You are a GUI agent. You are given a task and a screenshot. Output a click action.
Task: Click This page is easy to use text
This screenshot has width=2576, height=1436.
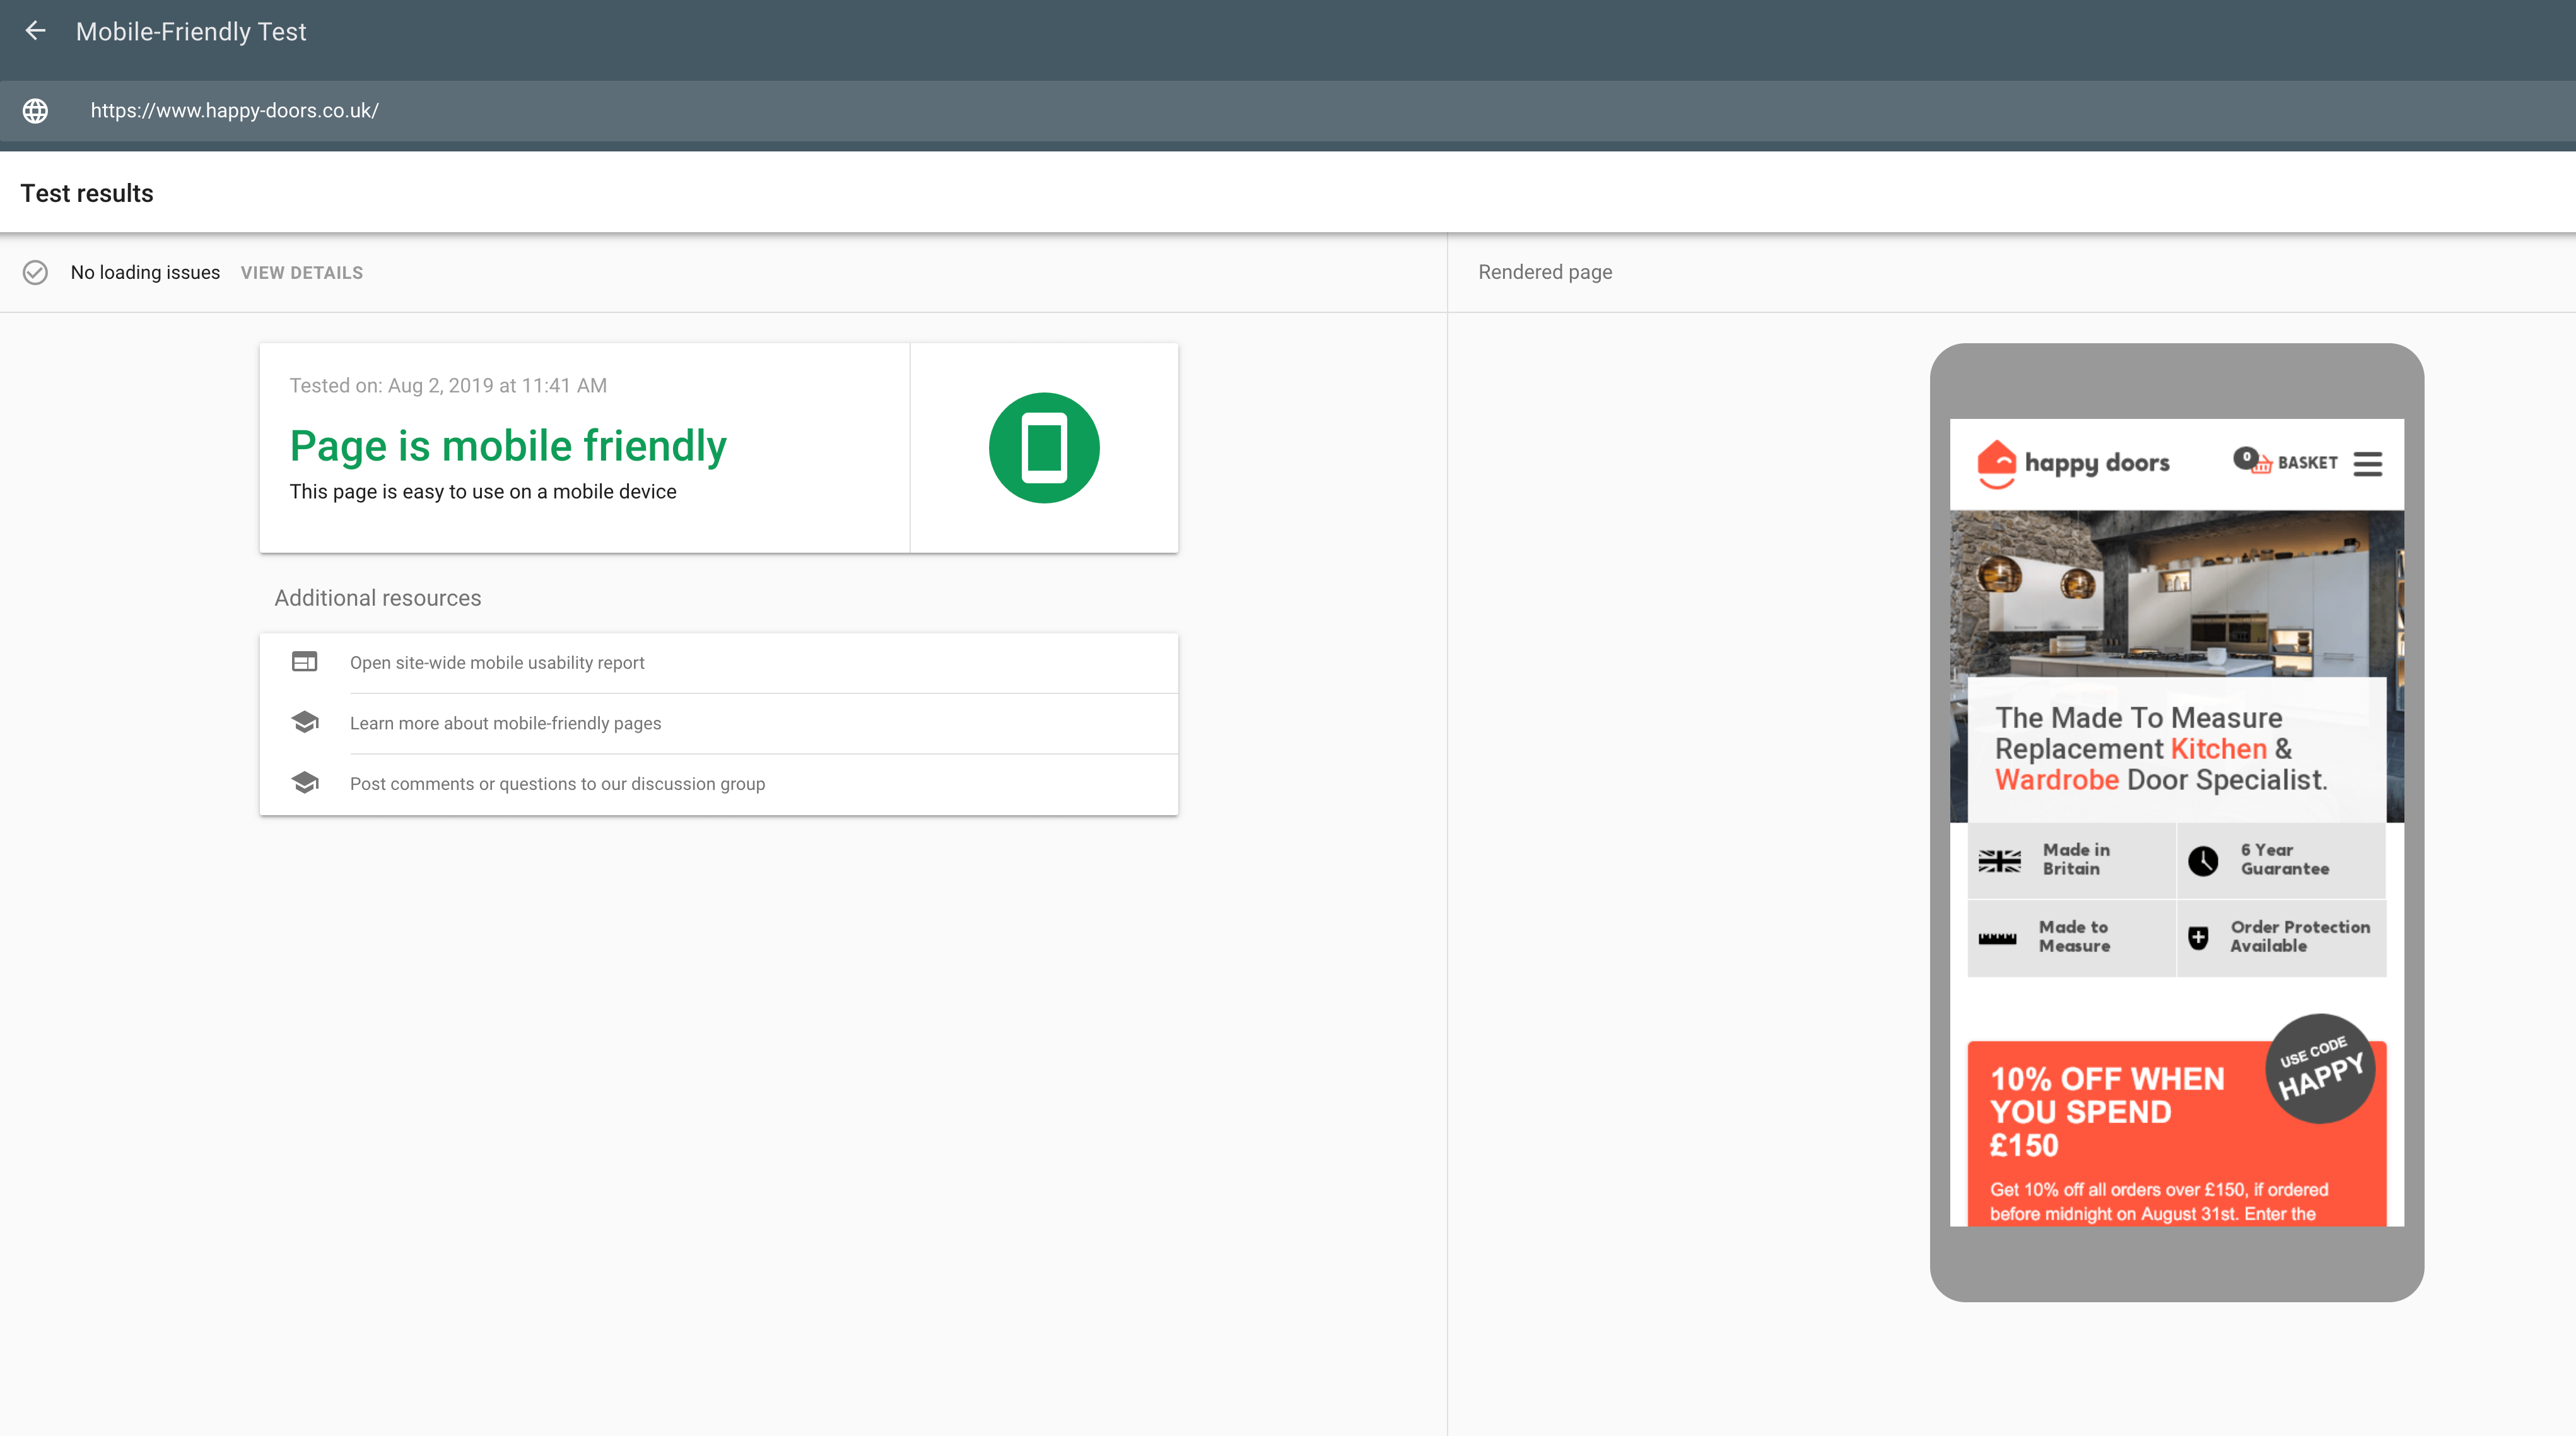483,492
